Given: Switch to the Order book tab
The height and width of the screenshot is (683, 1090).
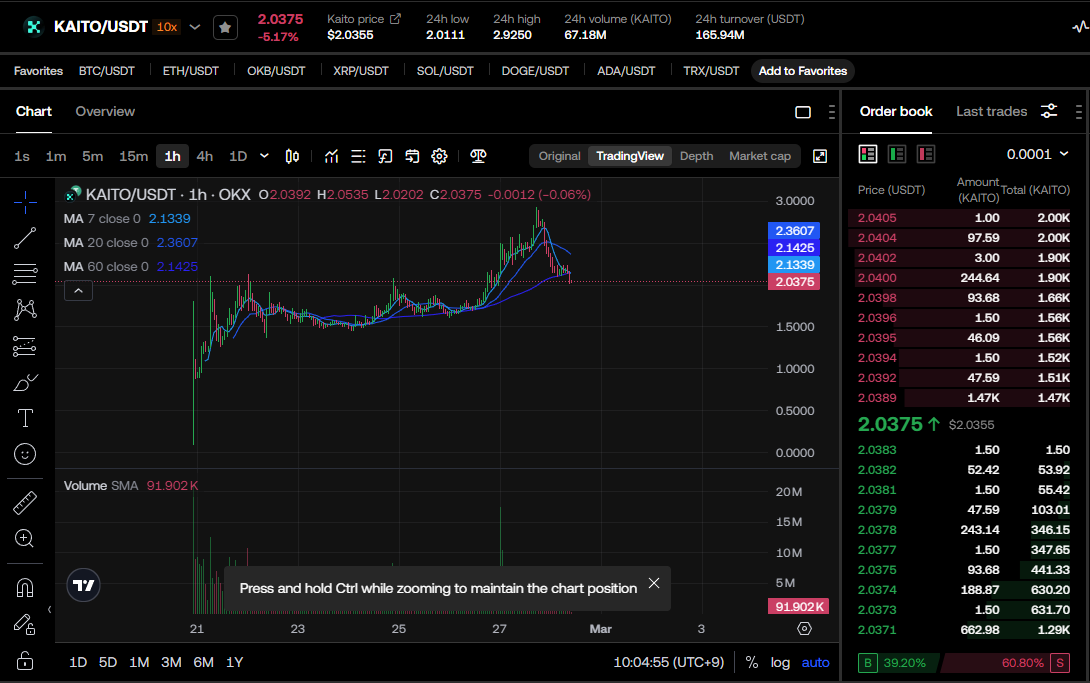Looking at the screenshot, I should point(895,111).
